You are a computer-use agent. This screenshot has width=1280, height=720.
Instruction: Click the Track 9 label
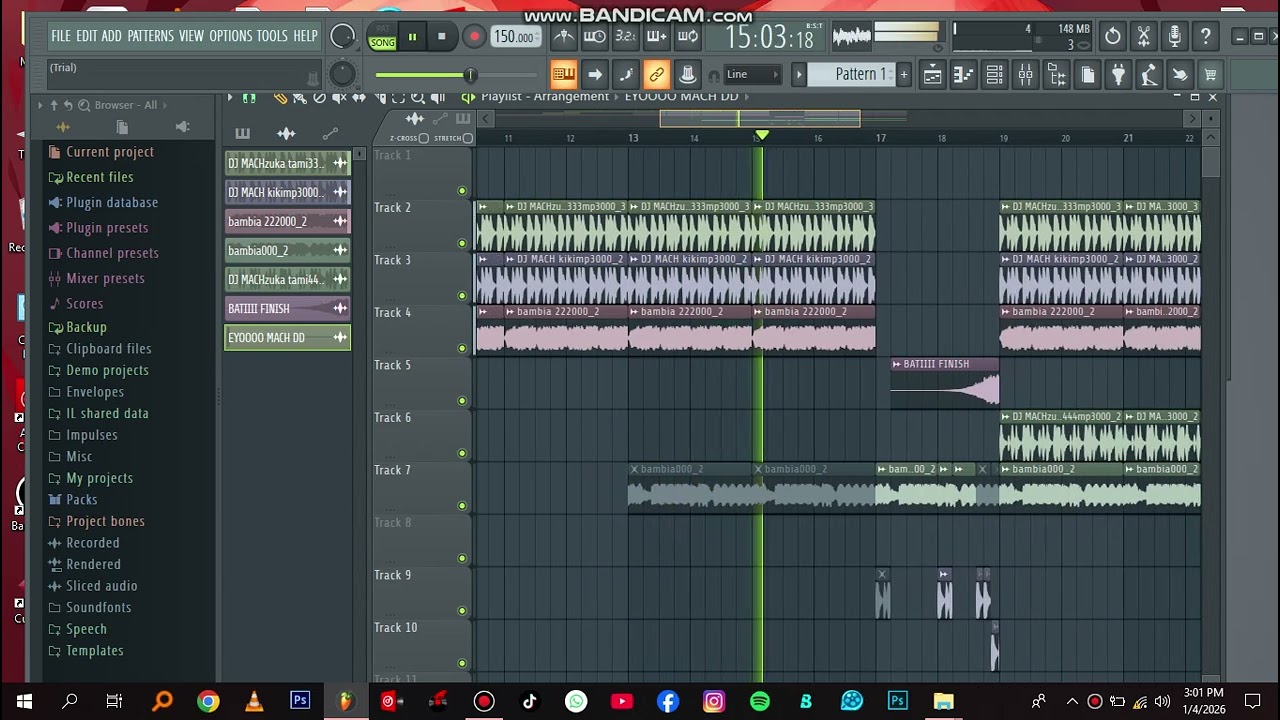pos(392,575)
